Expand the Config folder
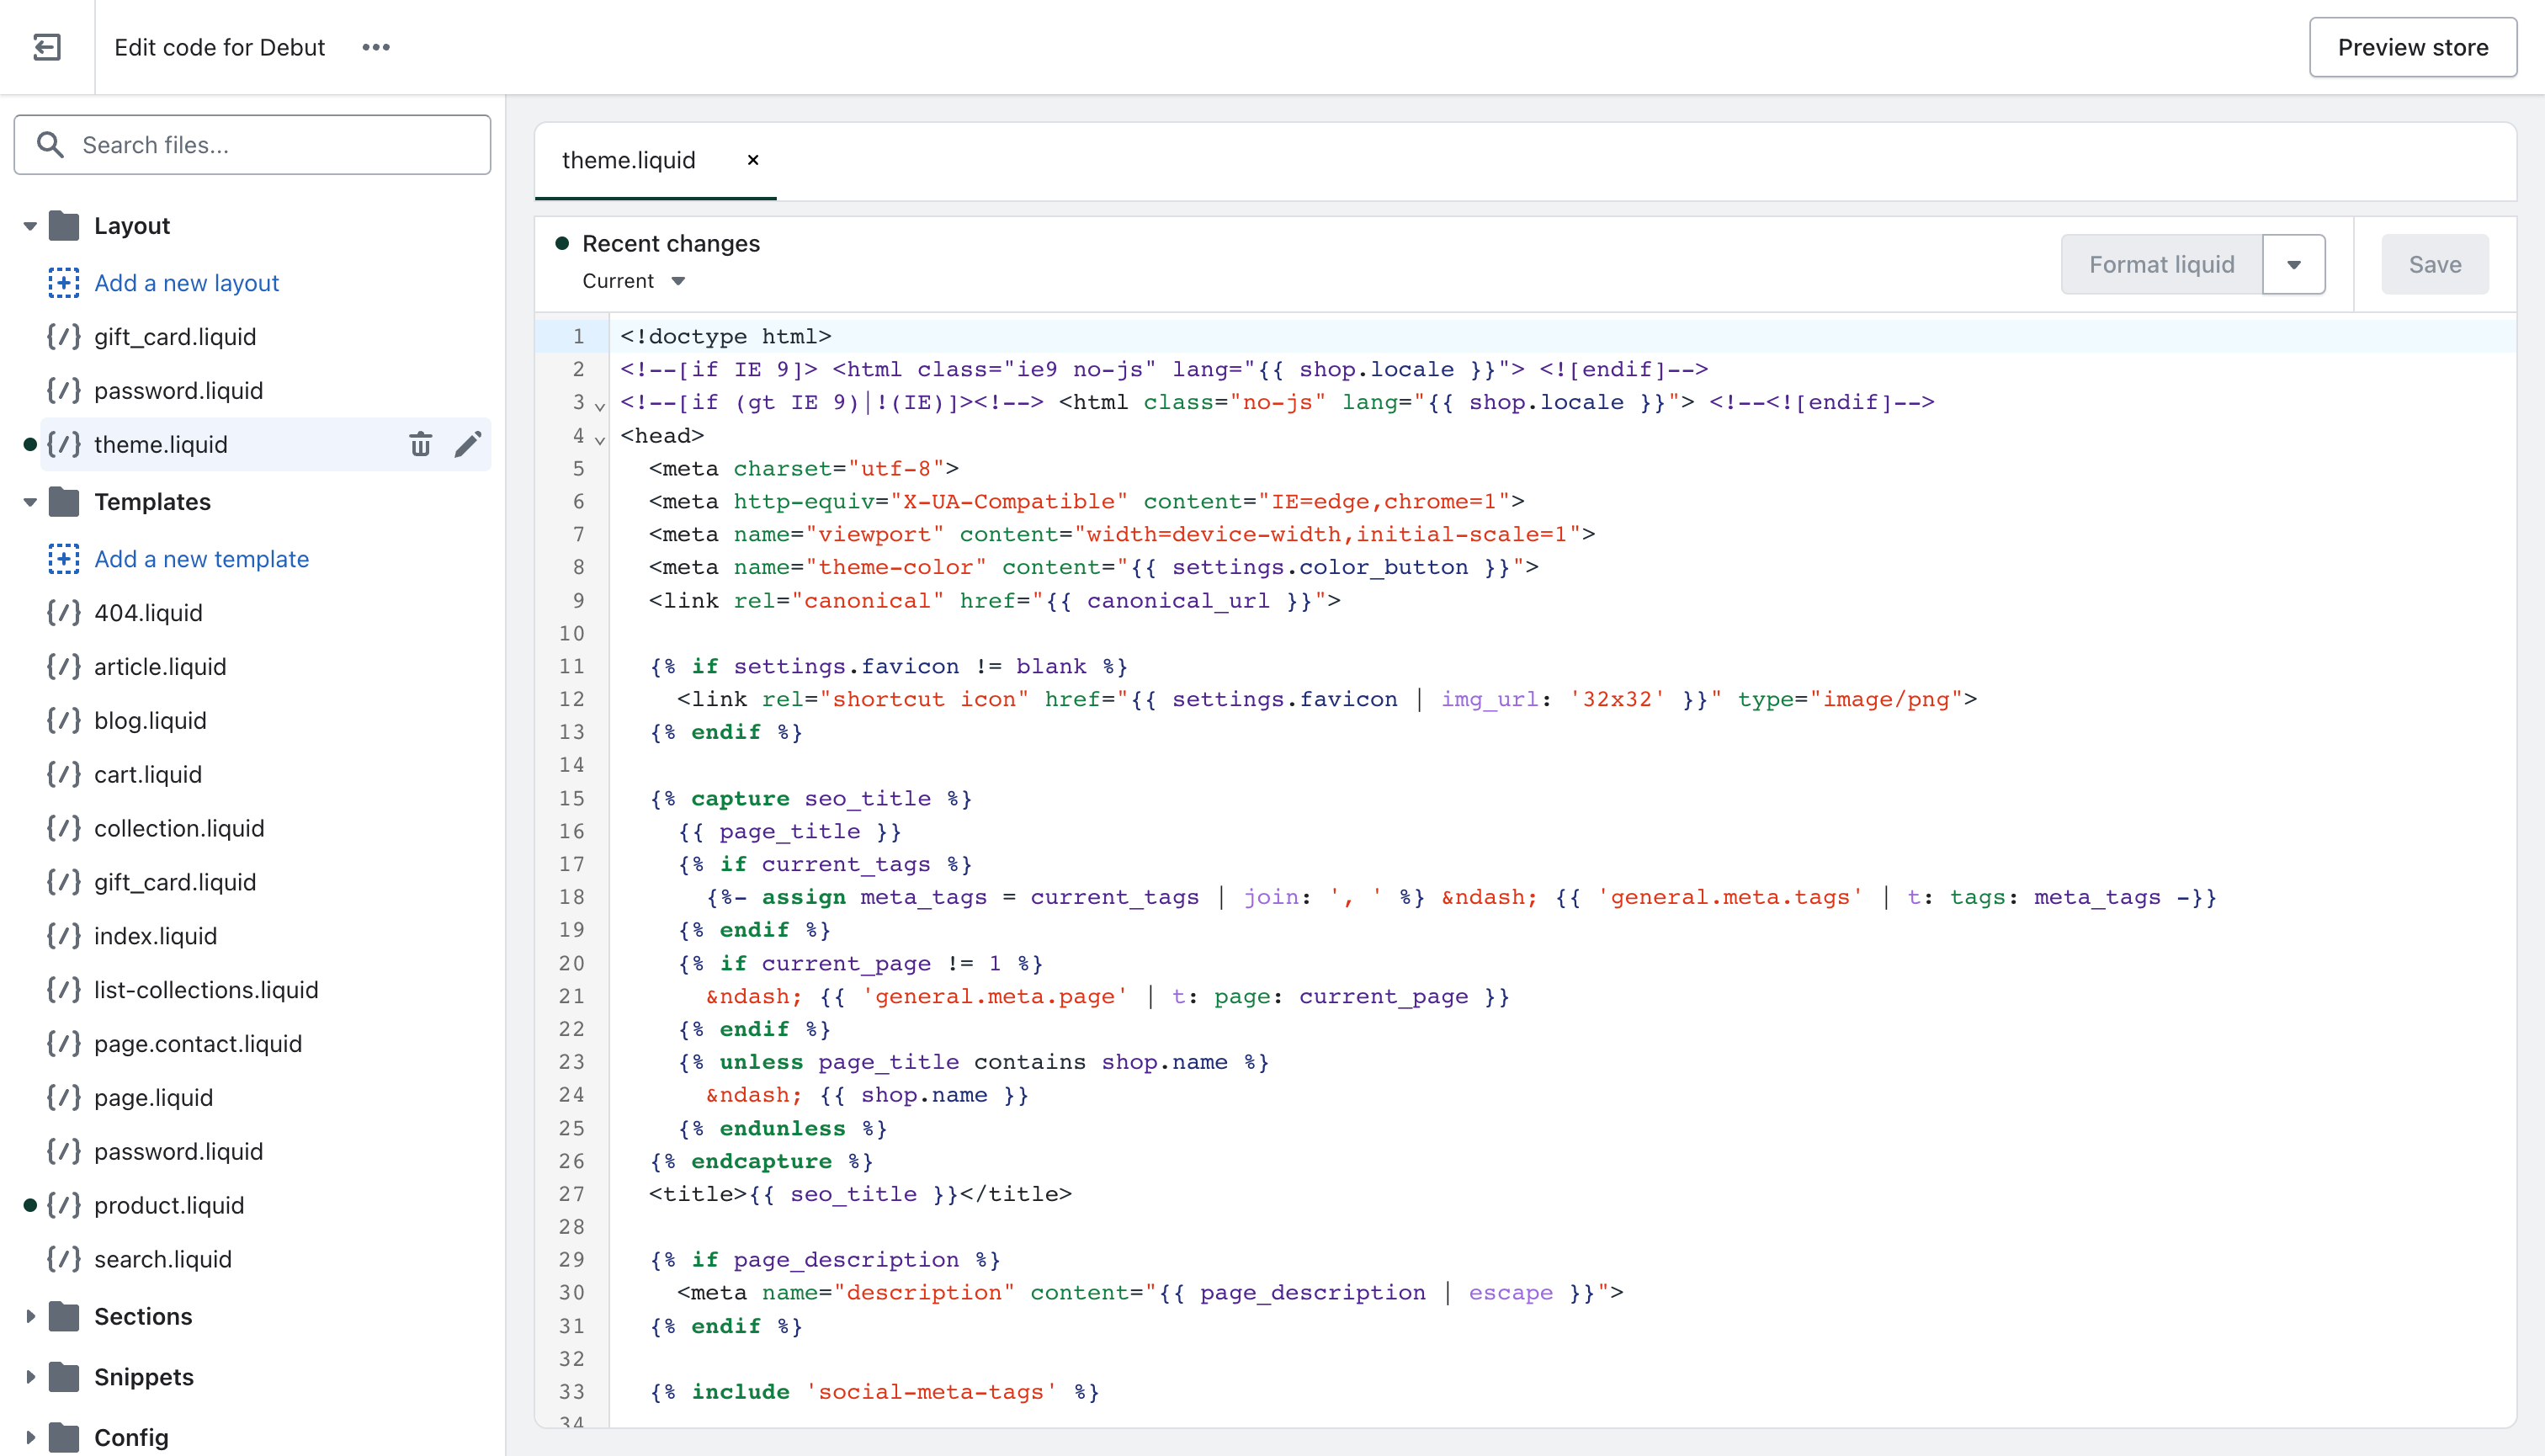The image size is (2545, 1456). click(x=30, y=1438)
